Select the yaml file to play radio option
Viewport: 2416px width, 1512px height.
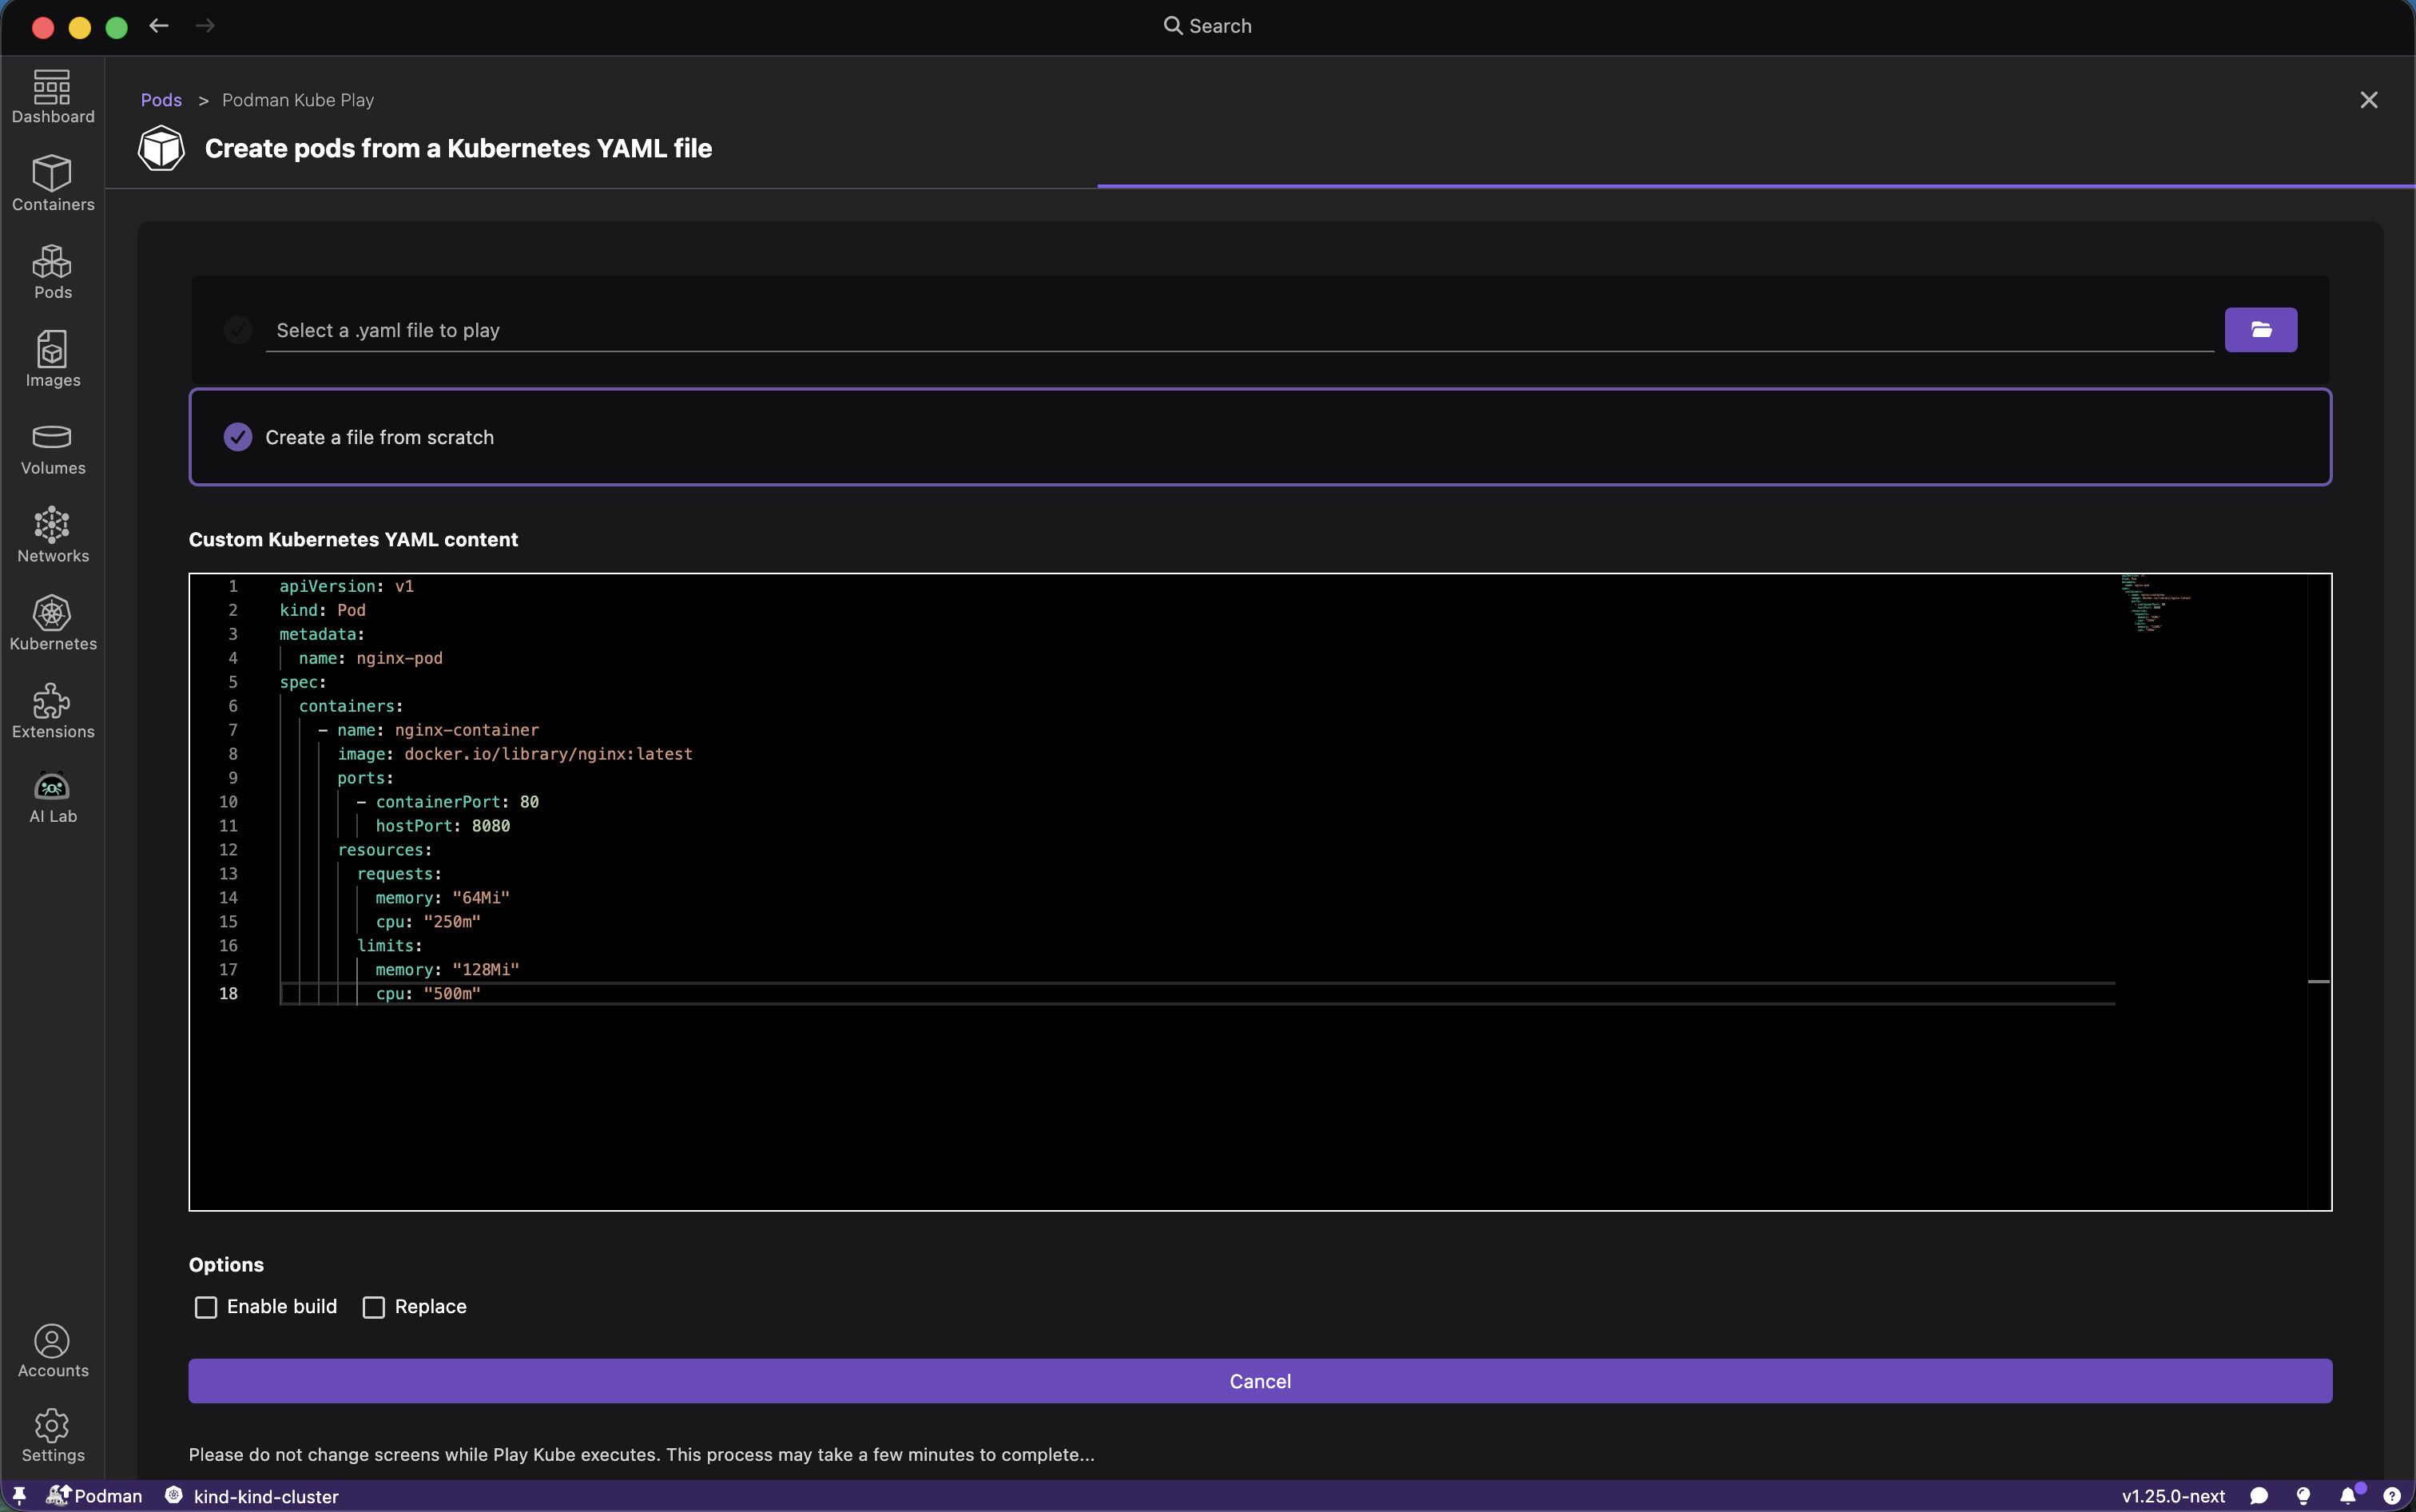[x=238, y=330]
